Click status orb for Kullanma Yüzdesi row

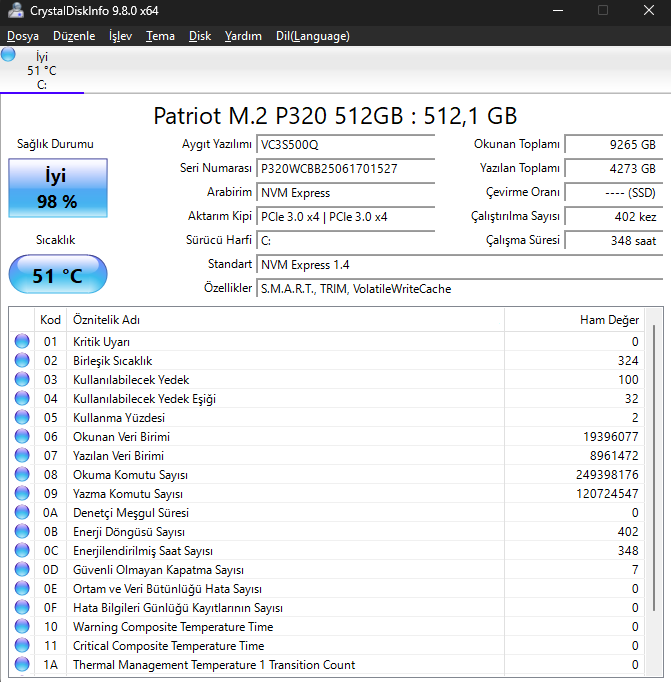(22, 418)
